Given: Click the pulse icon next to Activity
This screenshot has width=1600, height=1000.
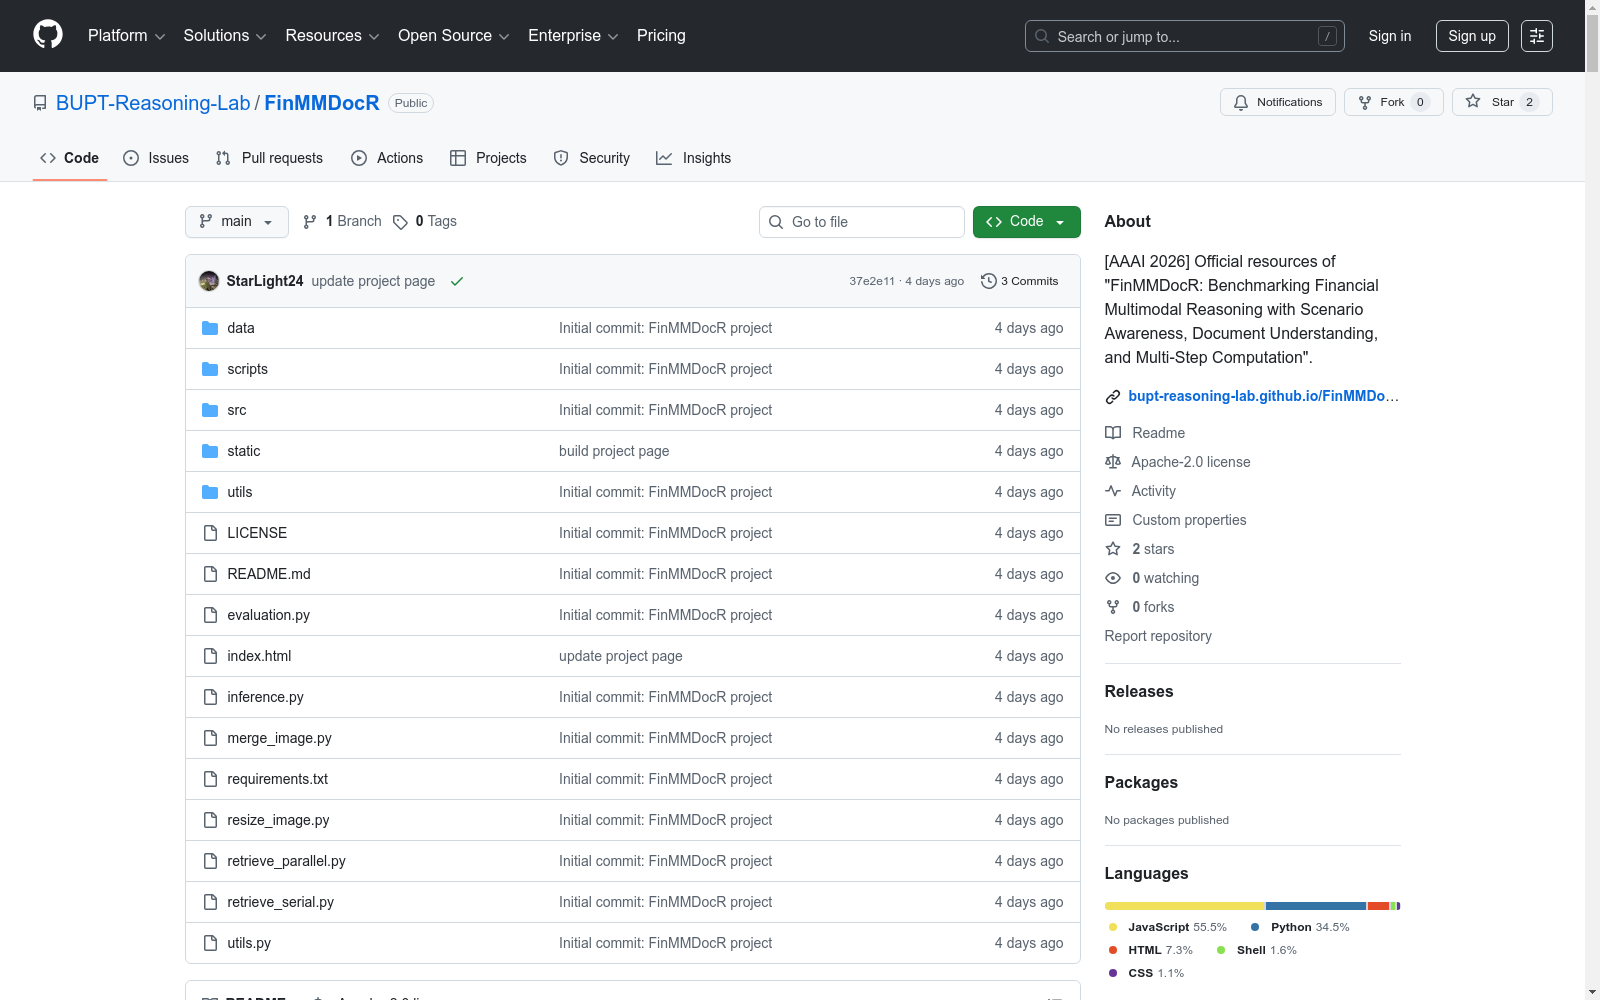Looking at the screenshot, I should pyautogui.click(x=1113, y=491).
